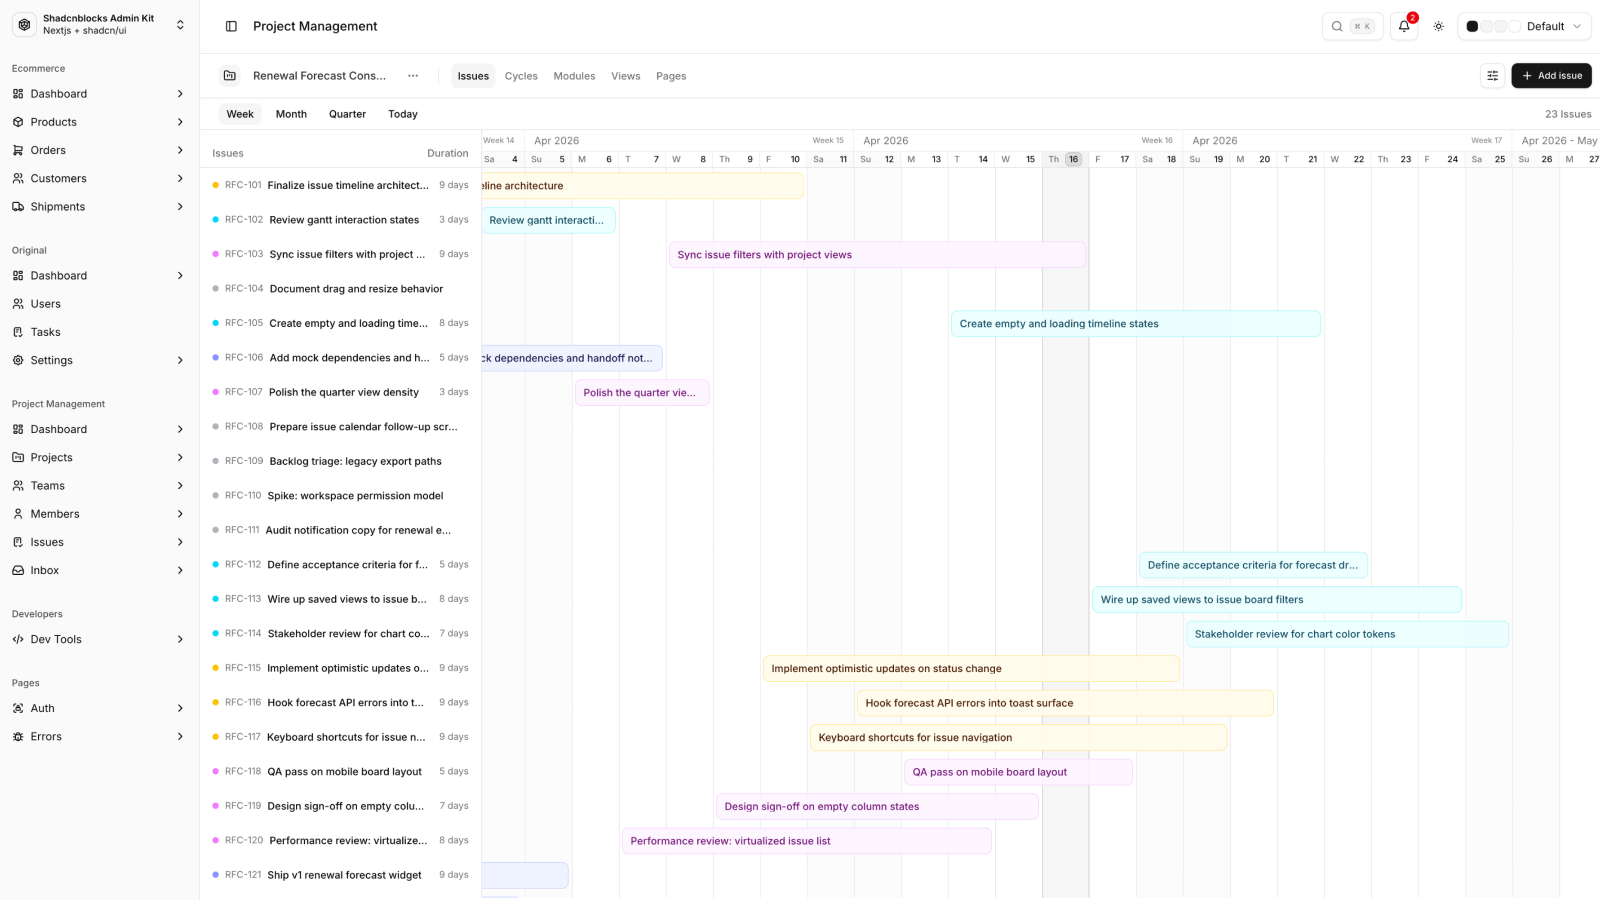Select the Week timeline scale
Viewport: 1600px width, 900px height.
pyautogui.click(x=240, y=114)
